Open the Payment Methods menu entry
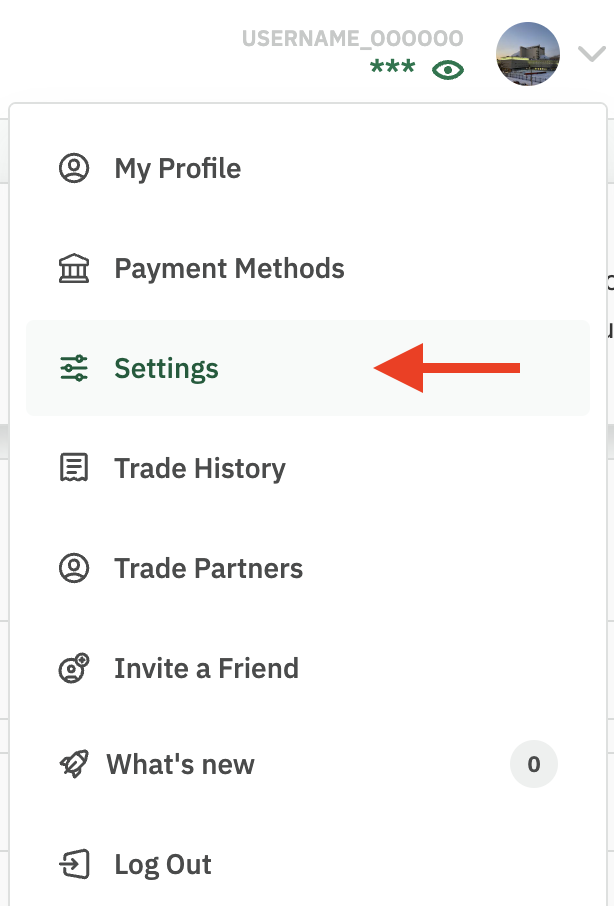Viewport: 614px width, 906px height. pos(308,268)
